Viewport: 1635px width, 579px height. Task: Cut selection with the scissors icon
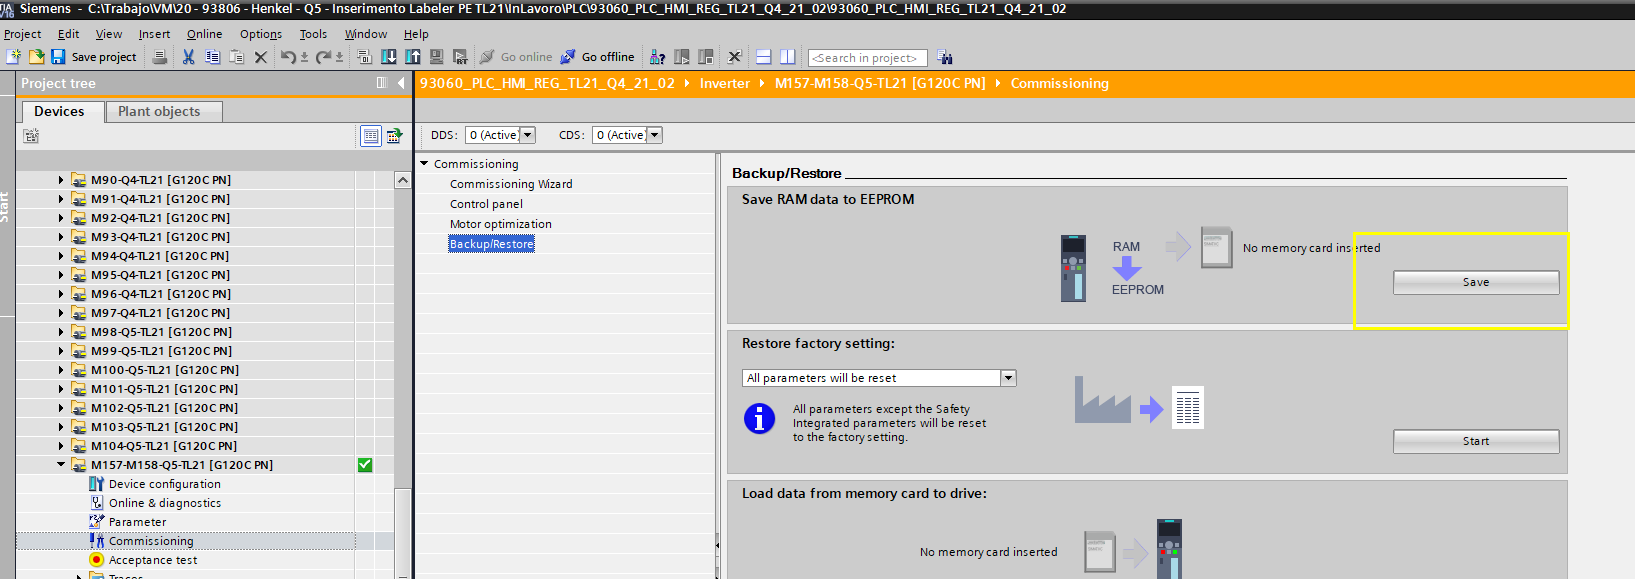click(188, 57)
